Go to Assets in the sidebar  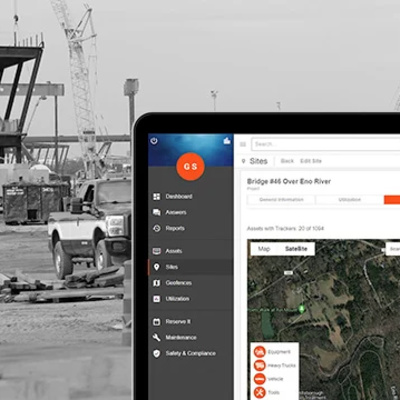[174, 251]
